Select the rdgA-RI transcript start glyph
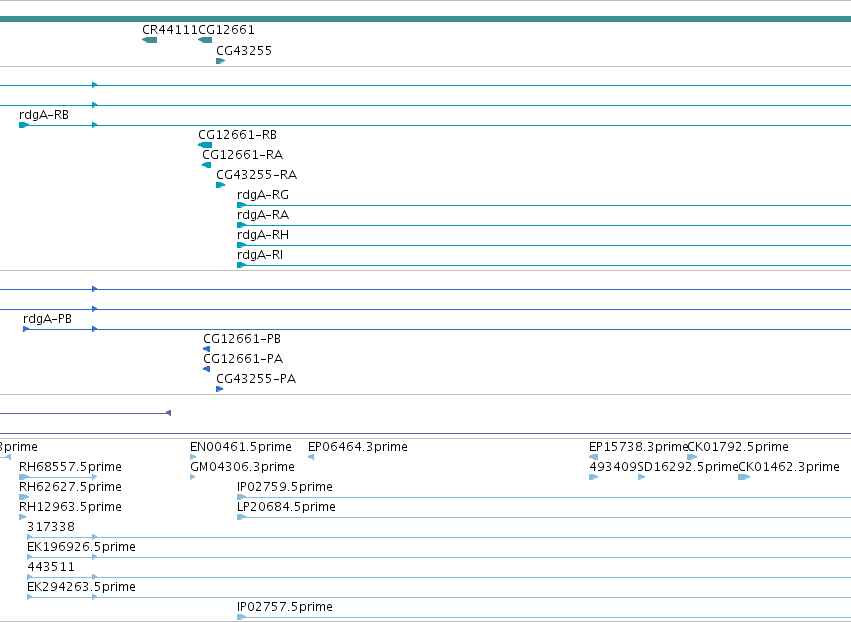Viewport: 851px width, 622px height. (x=242, y=265)
